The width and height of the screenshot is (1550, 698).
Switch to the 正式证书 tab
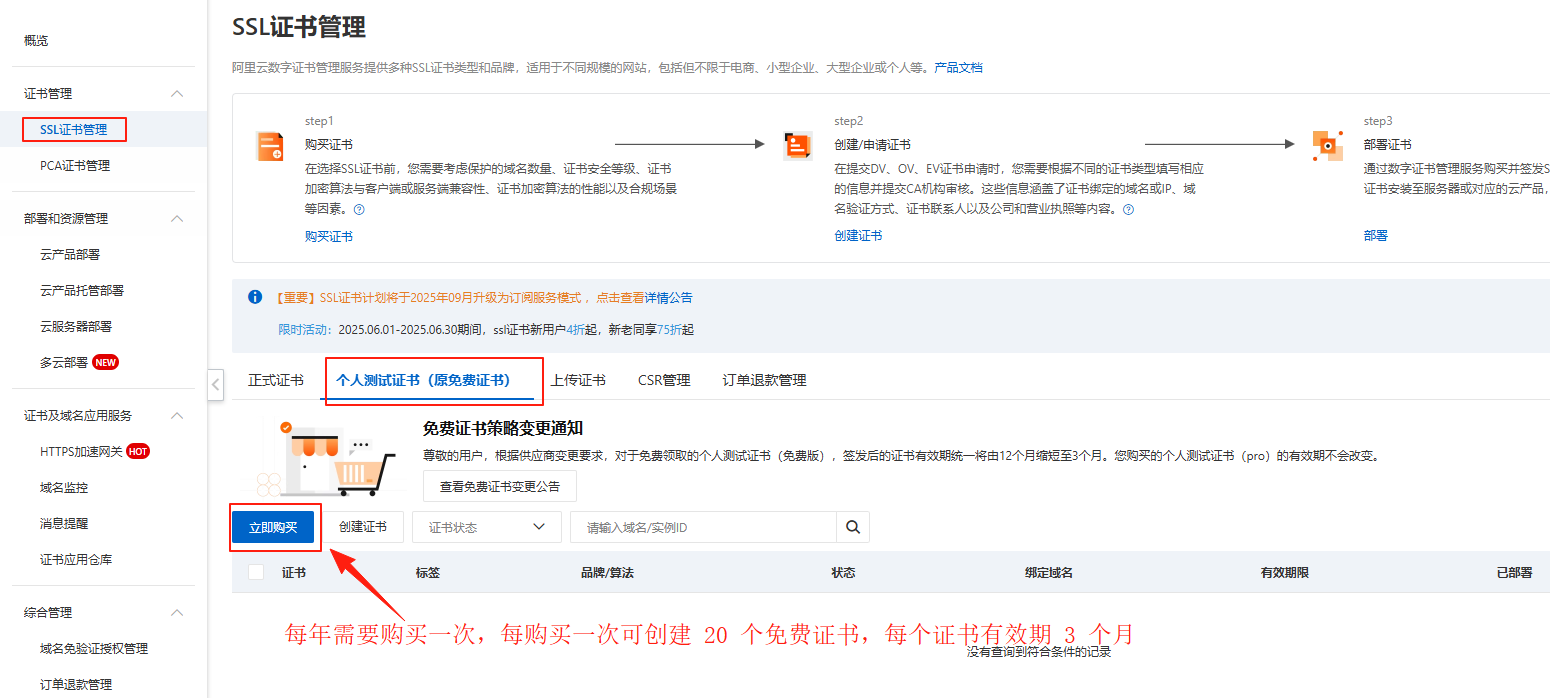(x=276, y=381)
